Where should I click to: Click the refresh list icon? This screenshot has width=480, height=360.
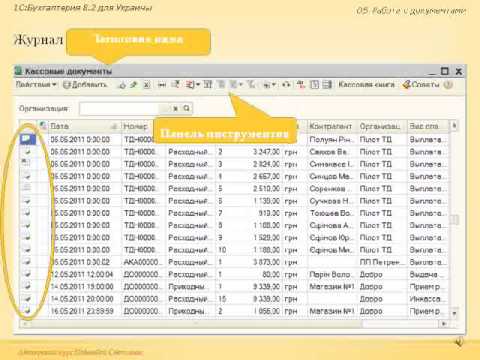(286, 85)
